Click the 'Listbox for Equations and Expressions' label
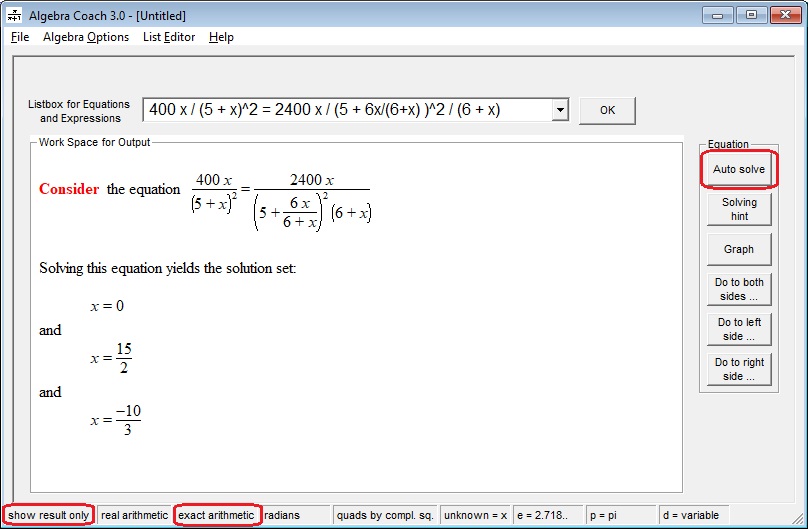The width and height of the screenshot is (808, 529). (79, 111)
